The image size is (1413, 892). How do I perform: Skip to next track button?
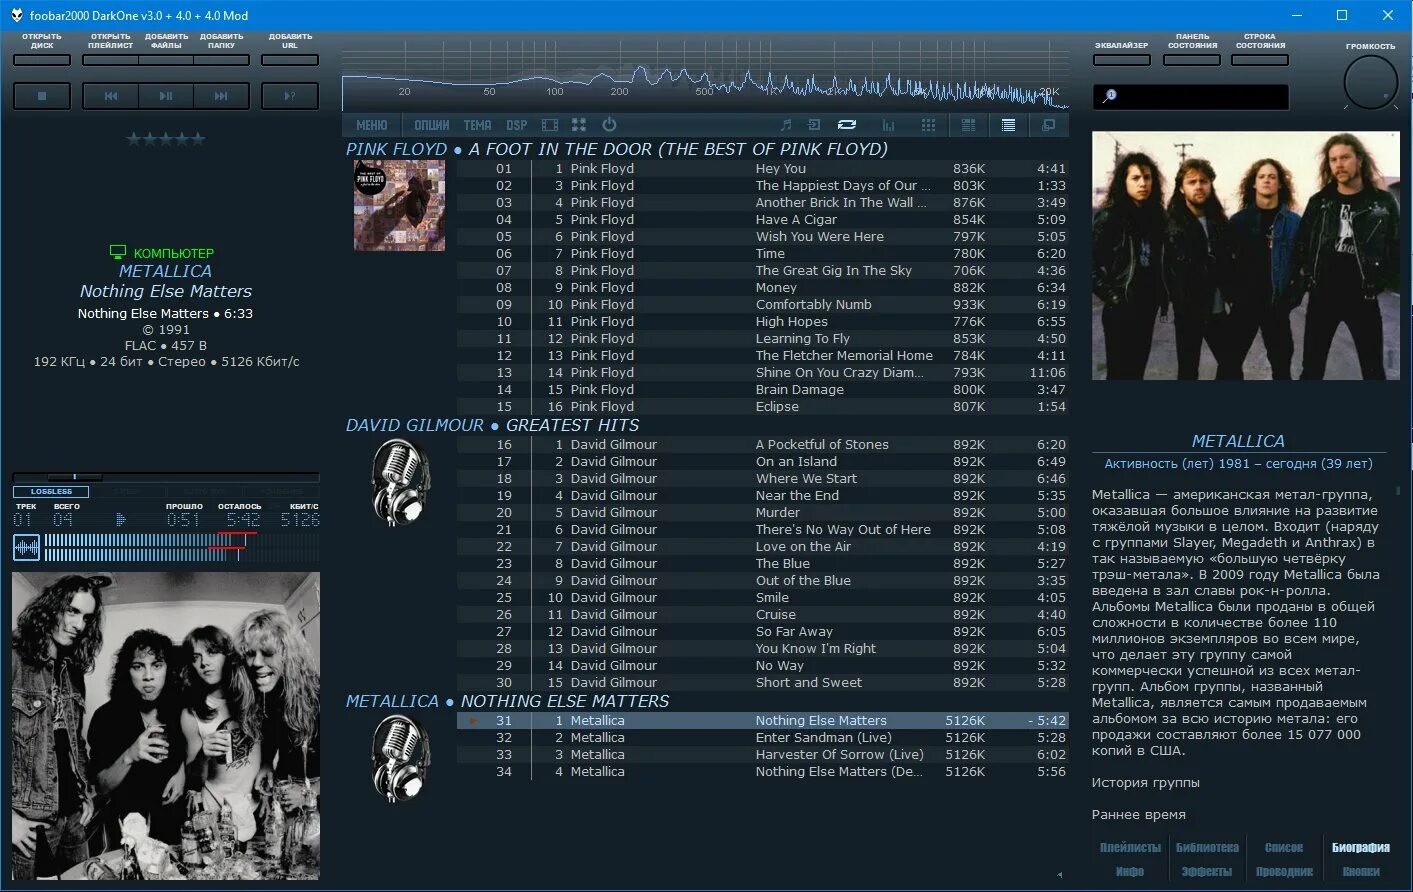point(221,96)
